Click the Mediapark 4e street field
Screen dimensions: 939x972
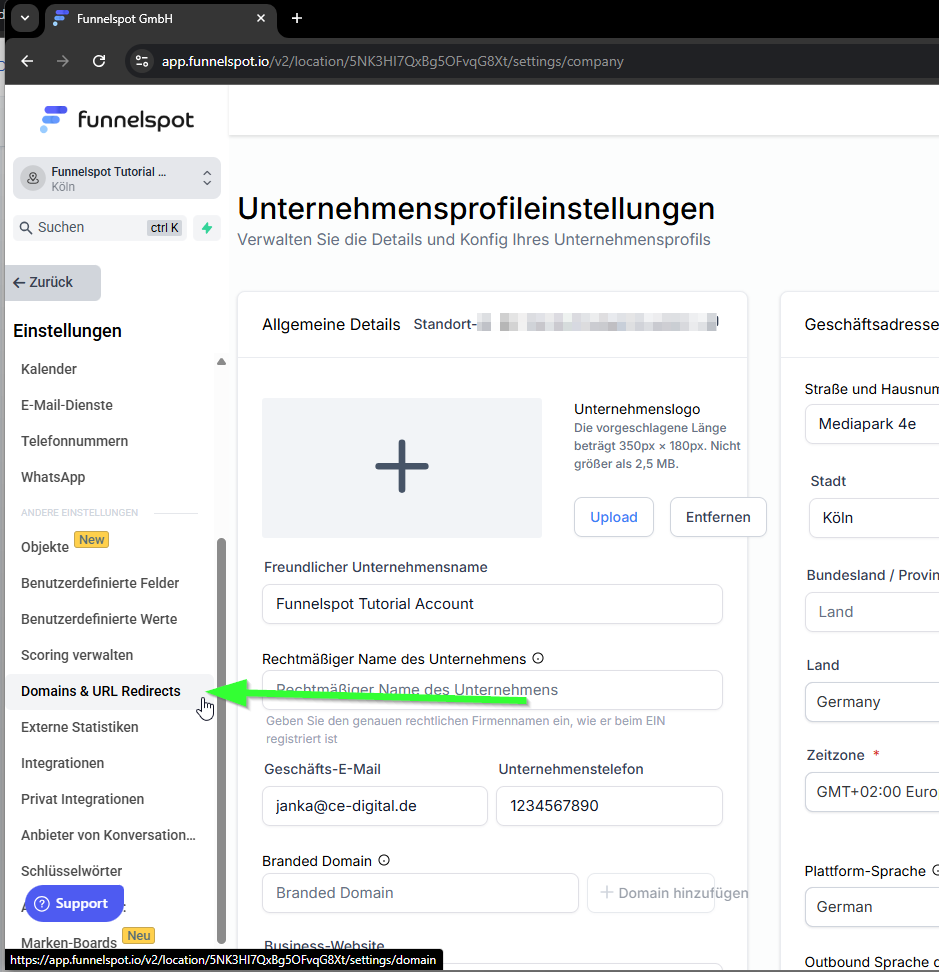point(872,424)
